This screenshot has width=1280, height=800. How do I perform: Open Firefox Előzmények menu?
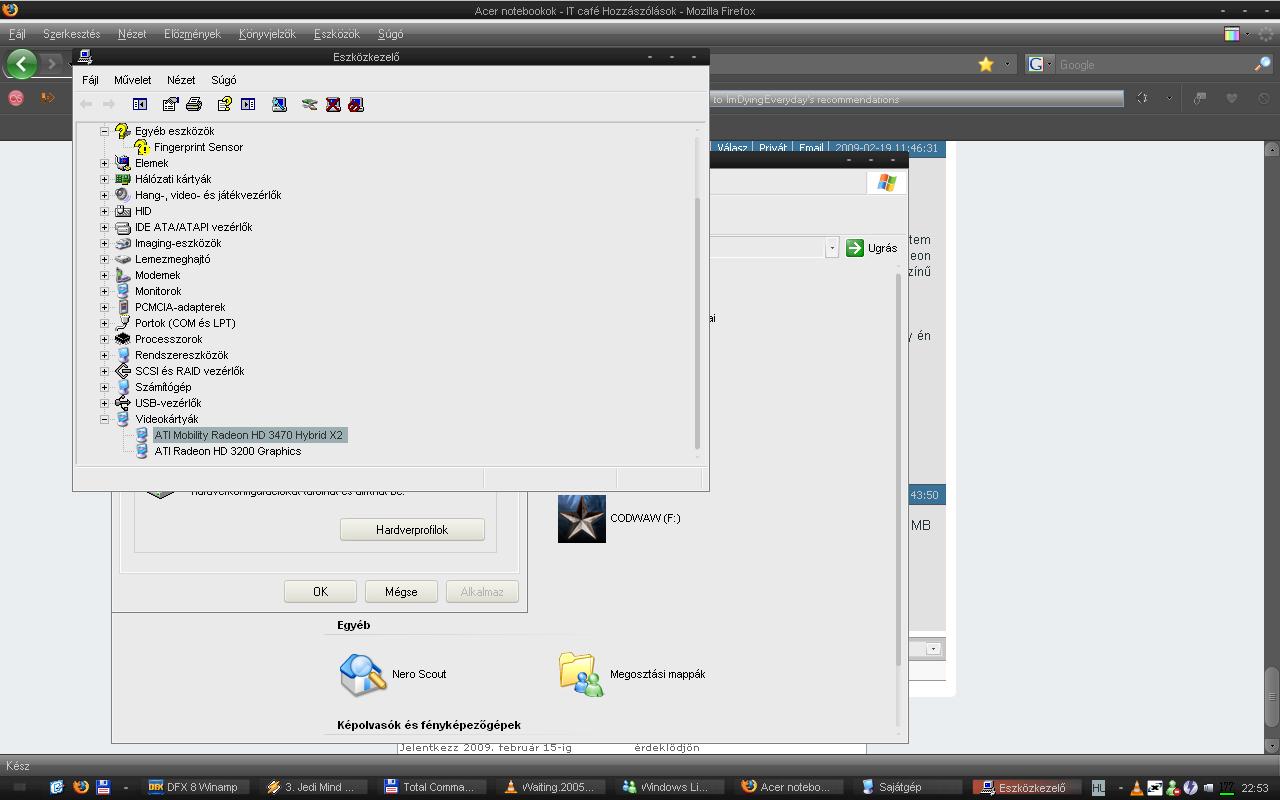pos(192,34)
